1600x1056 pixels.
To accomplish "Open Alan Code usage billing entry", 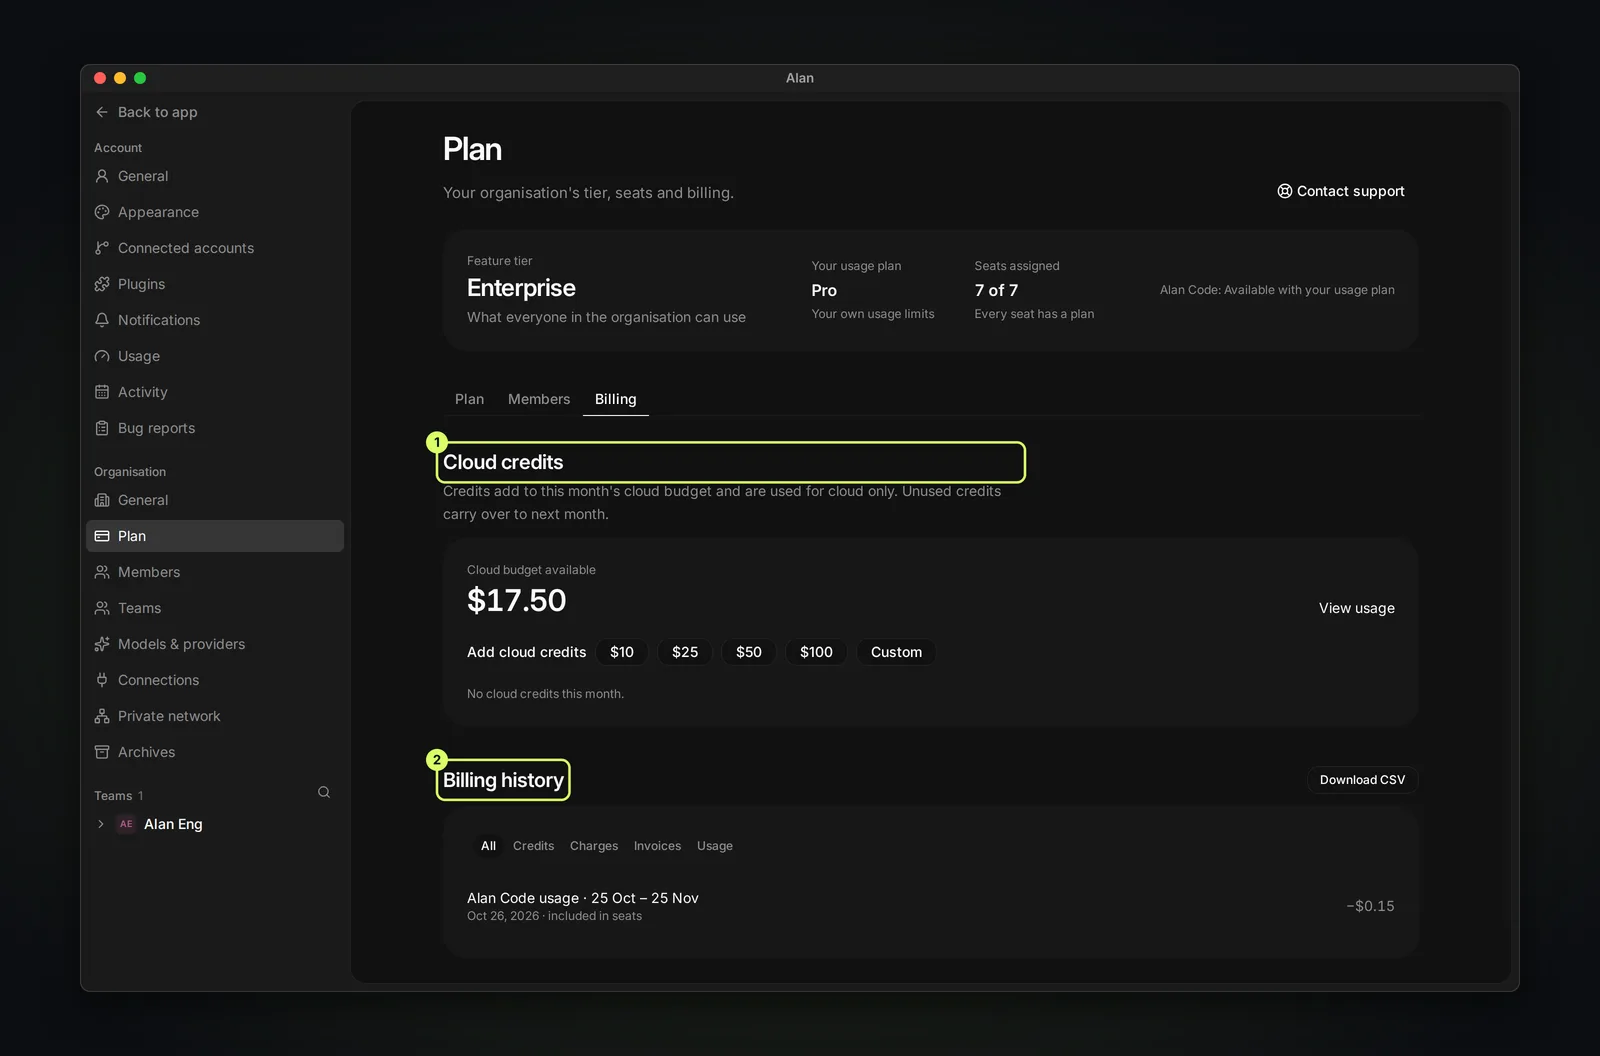I will (931, 906).
